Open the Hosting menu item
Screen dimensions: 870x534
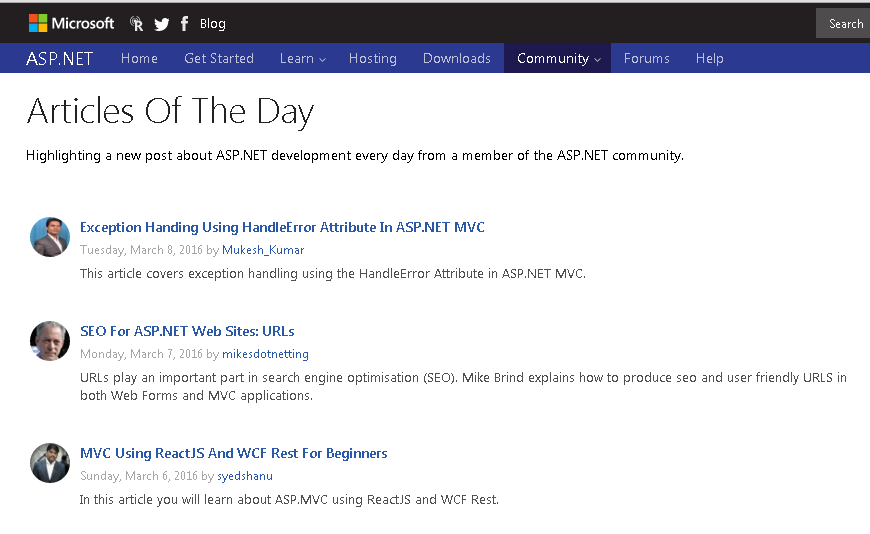point(373,58)
